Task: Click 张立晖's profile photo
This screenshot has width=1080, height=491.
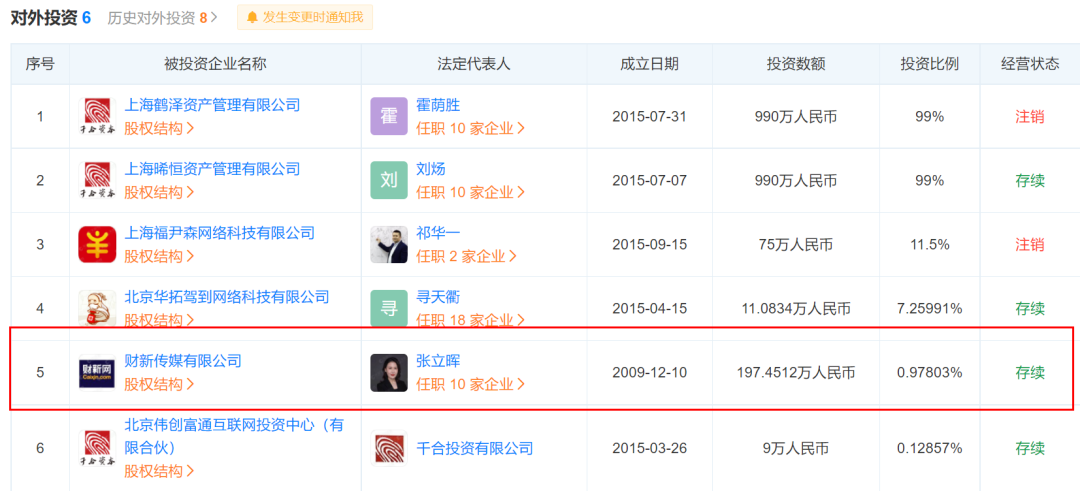Action: click(389, 373)
